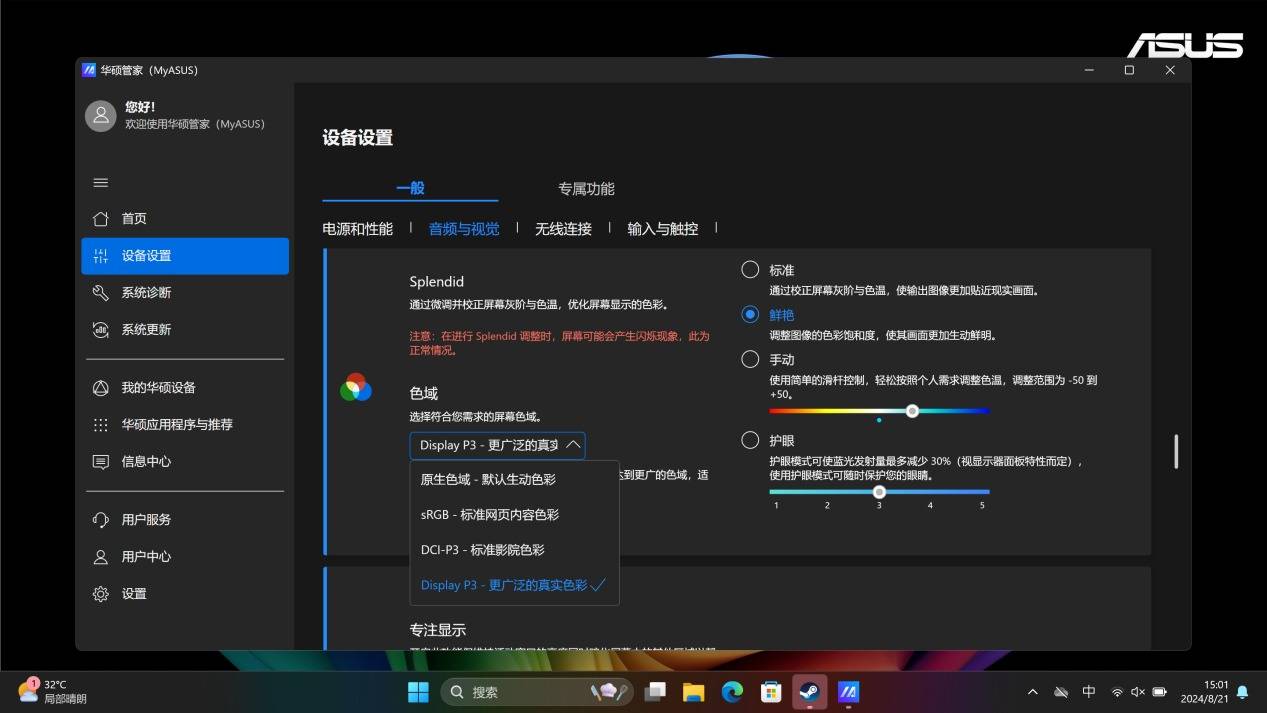Choose sRGB - 标准网页内容色彩 option

point(490,515)
